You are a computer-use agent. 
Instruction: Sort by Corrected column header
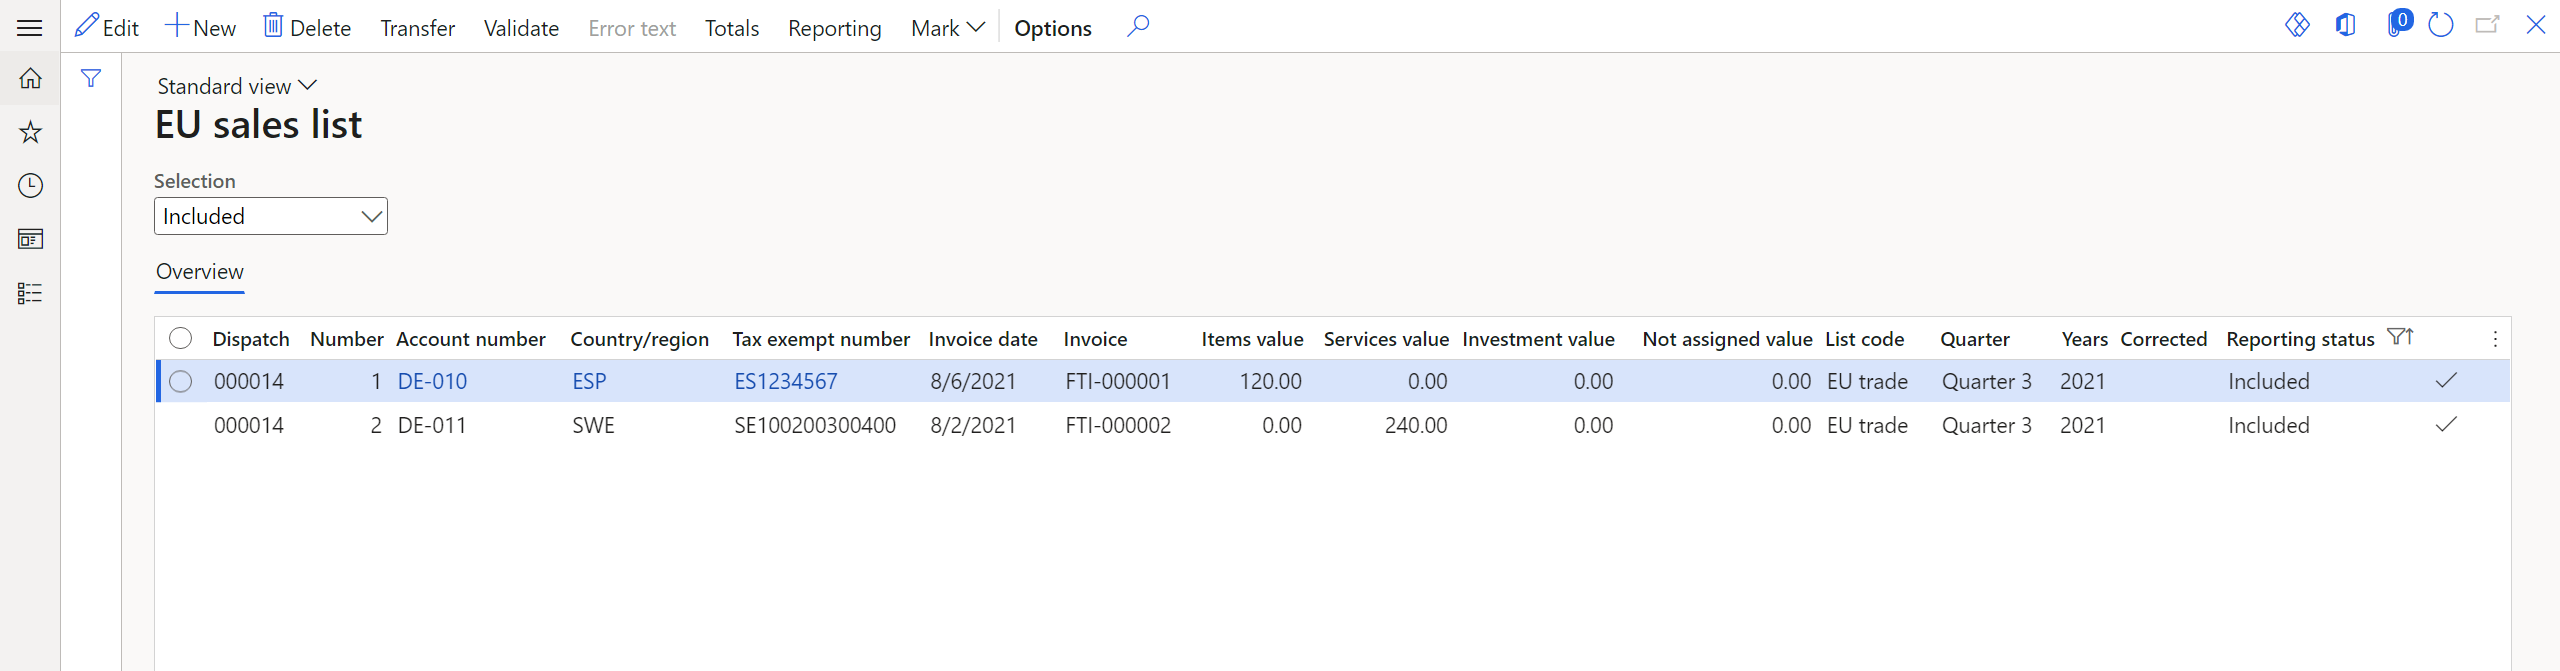click(x=2163, y=339)
